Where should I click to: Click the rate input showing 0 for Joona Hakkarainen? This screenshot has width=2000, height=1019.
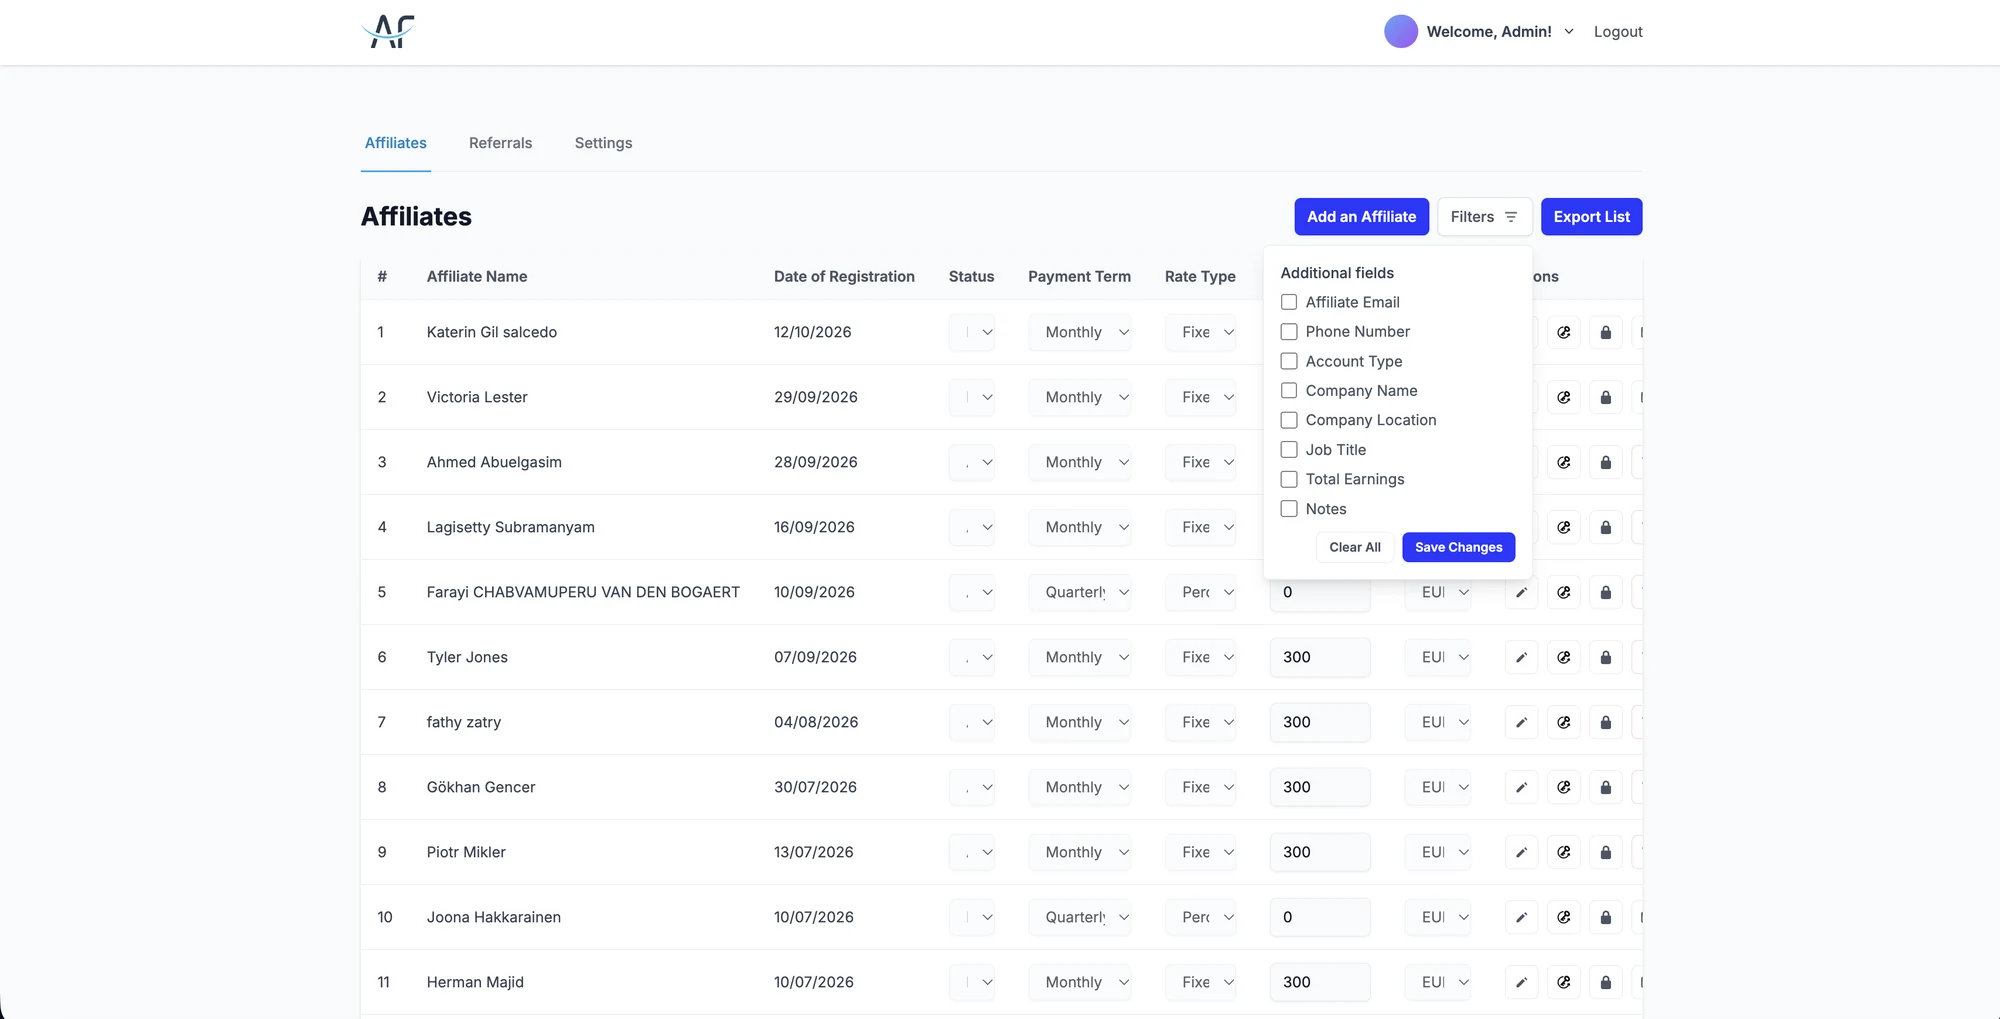pyautogui.click(x=1319, y=917)
